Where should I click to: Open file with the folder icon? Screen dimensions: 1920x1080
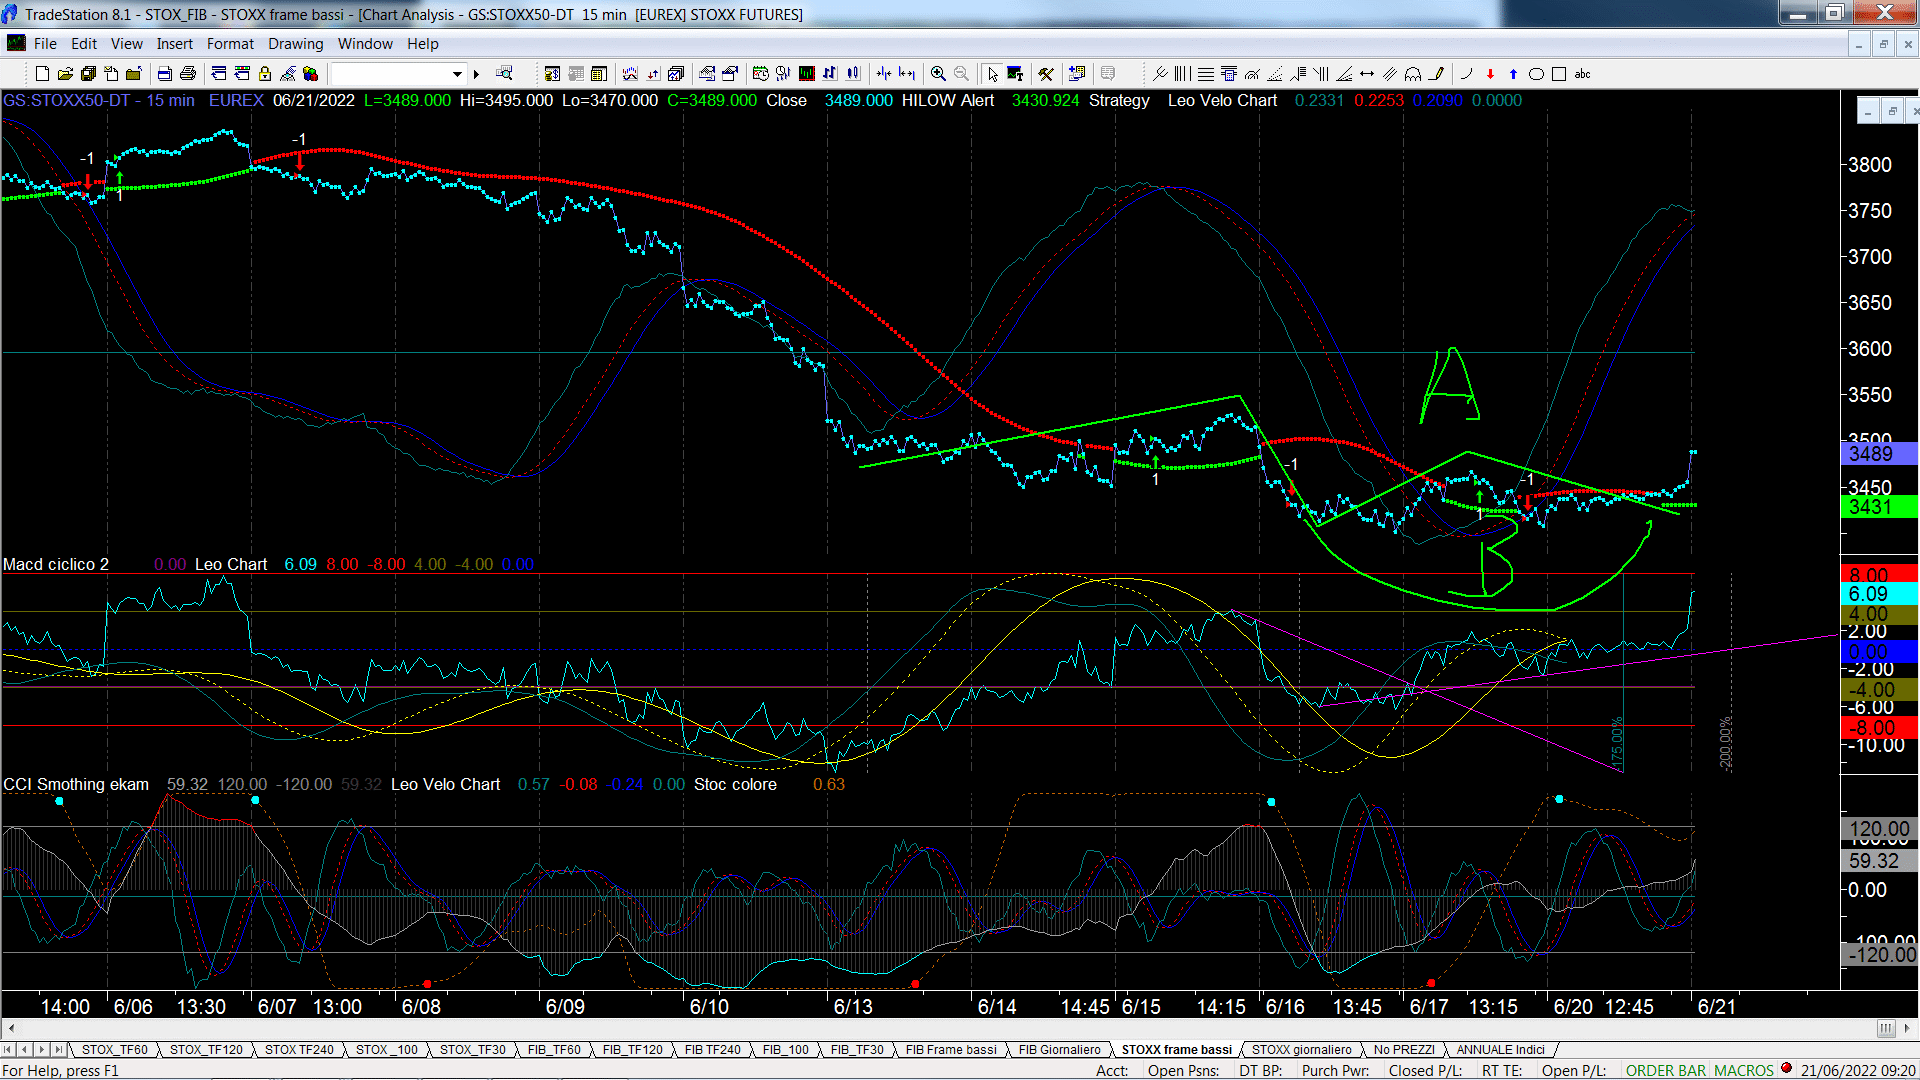tap(65, 74)
